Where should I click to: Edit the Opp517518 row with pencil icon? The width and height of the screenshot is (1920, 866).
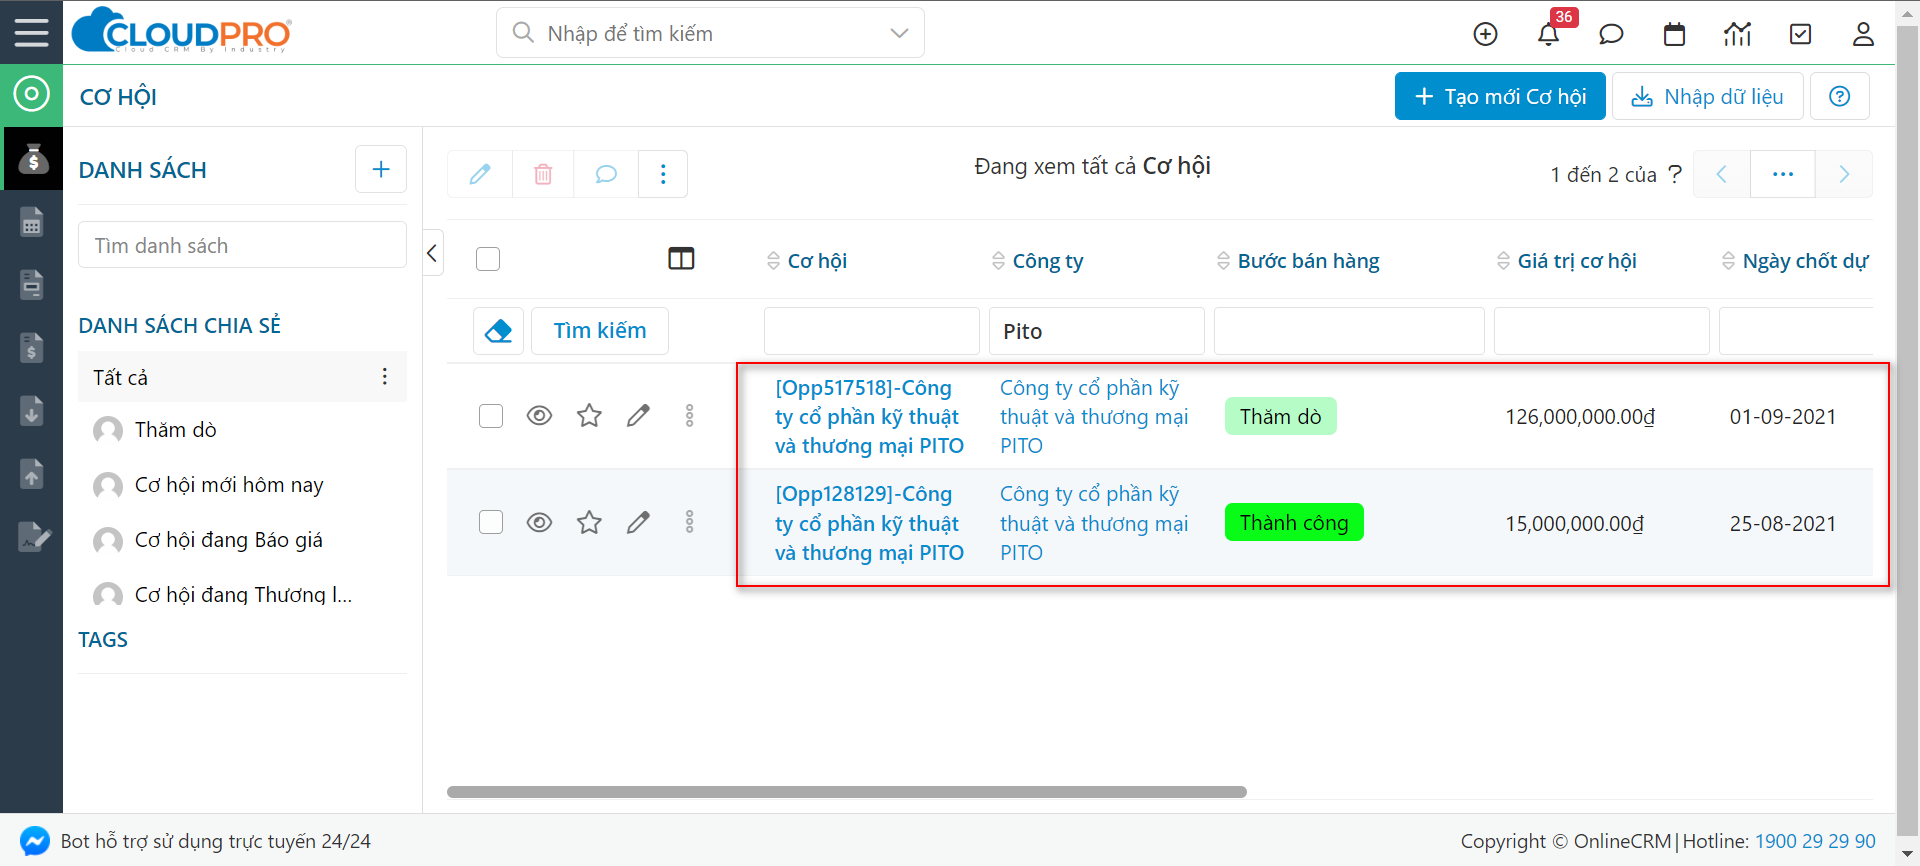[638, 415]
